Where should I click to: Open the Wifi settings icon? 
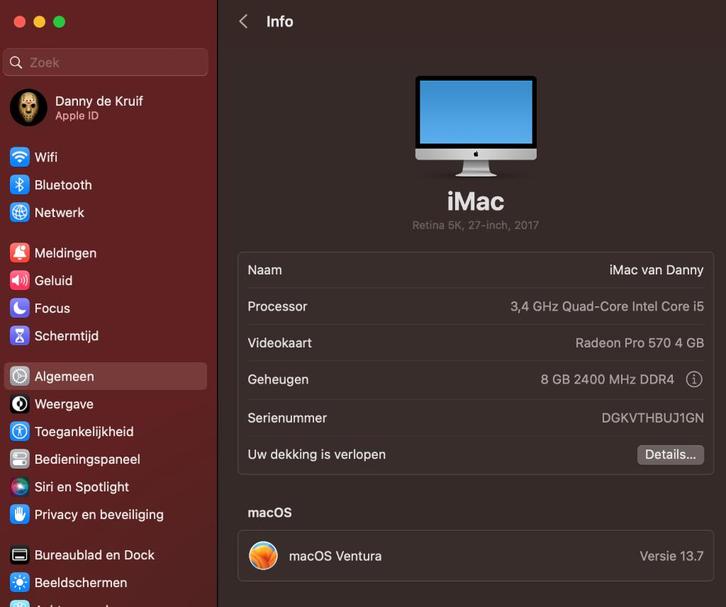coord(19,157)
